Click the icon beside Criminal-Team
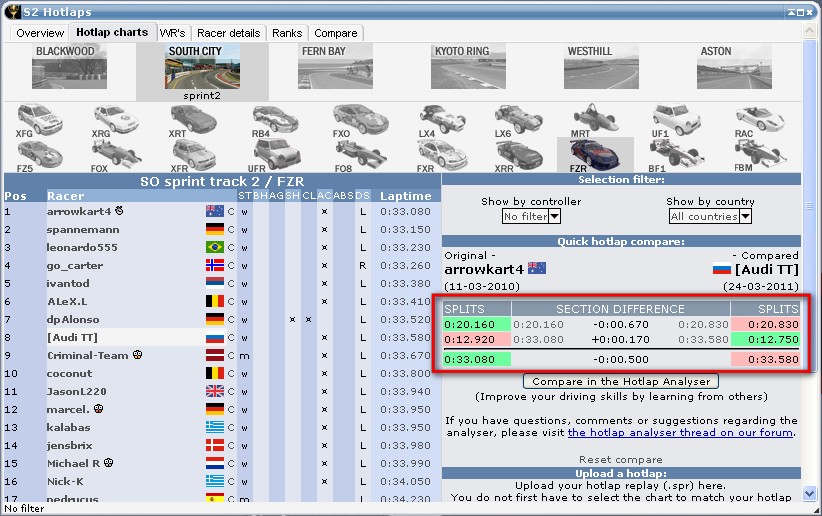Image resolution: width=822 pixels, height=516 pixels. click(x=137, y=355)
